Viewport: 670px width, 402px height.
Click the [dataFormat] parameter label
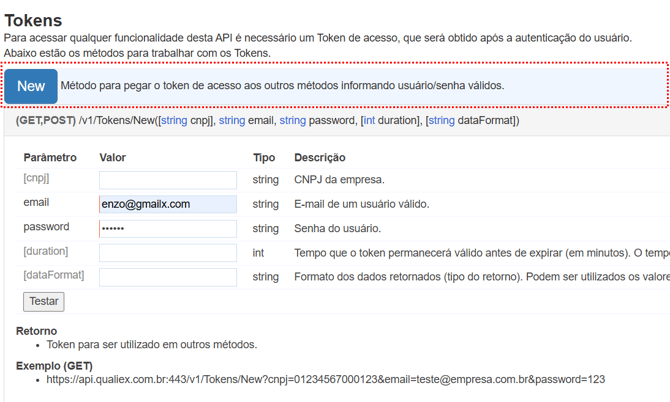[x=53, y=275]
